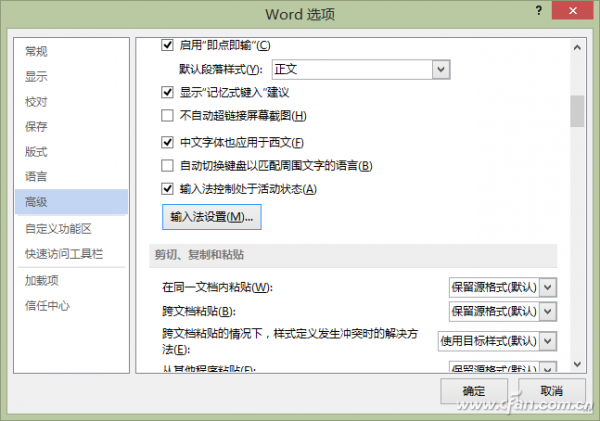
Task: Click 在同一文档内粘贴(W) label
Action: click(217, 287)
